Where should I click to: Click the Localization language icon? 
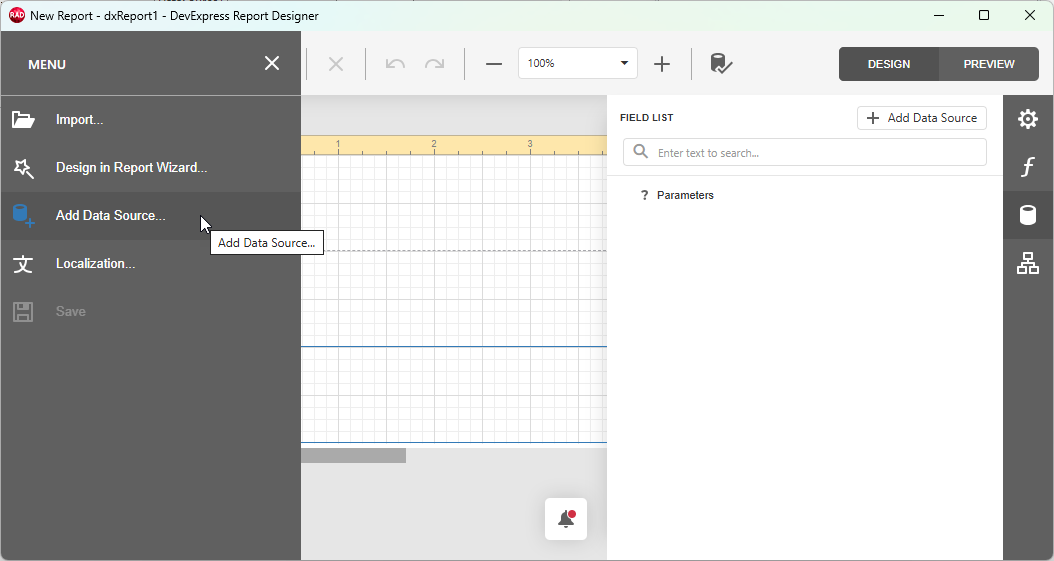point(23,264)
